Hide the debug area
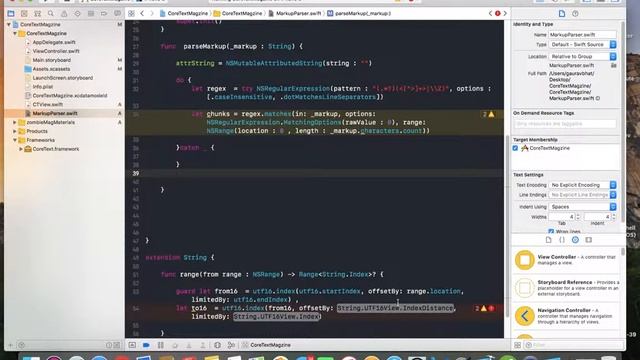 pos(132,345)
